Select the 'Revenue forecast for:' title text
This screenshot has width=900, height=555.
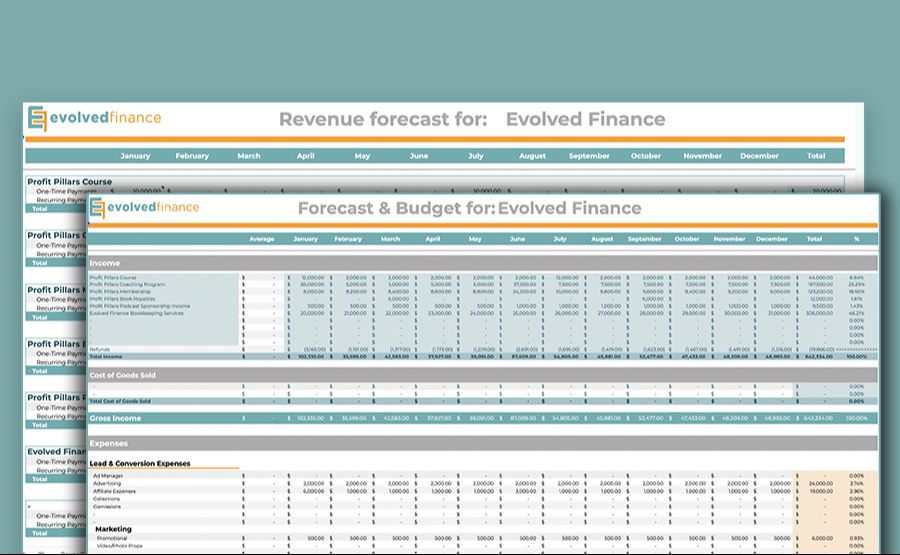(x=383, y=119)
